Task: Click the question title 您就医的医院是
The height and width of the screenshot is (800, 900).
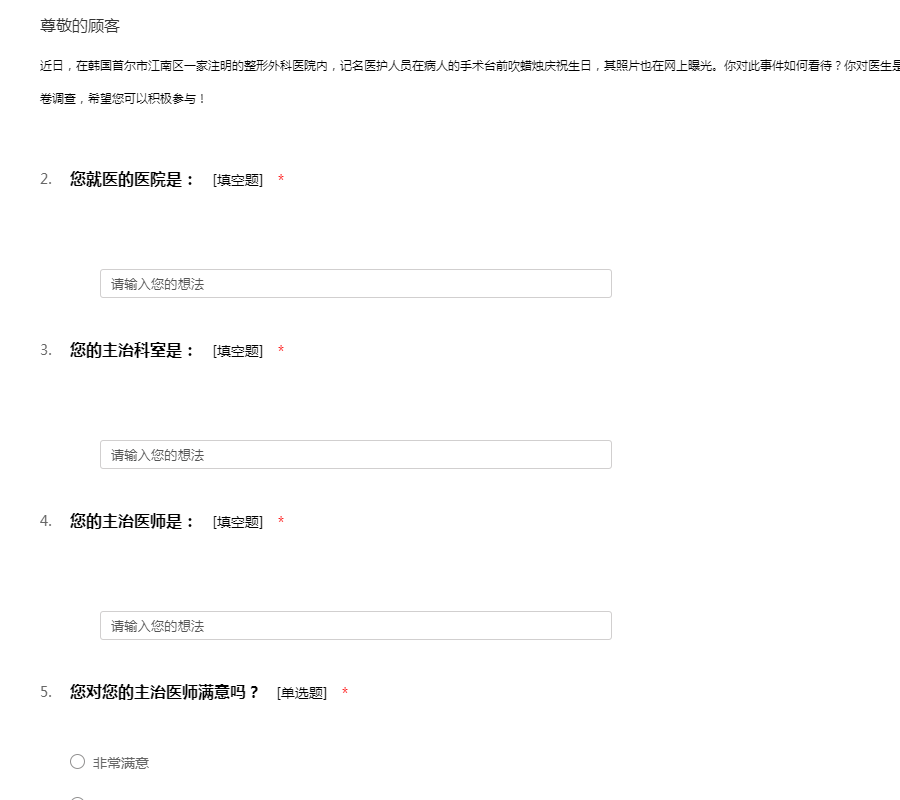Action: point(132,180)
